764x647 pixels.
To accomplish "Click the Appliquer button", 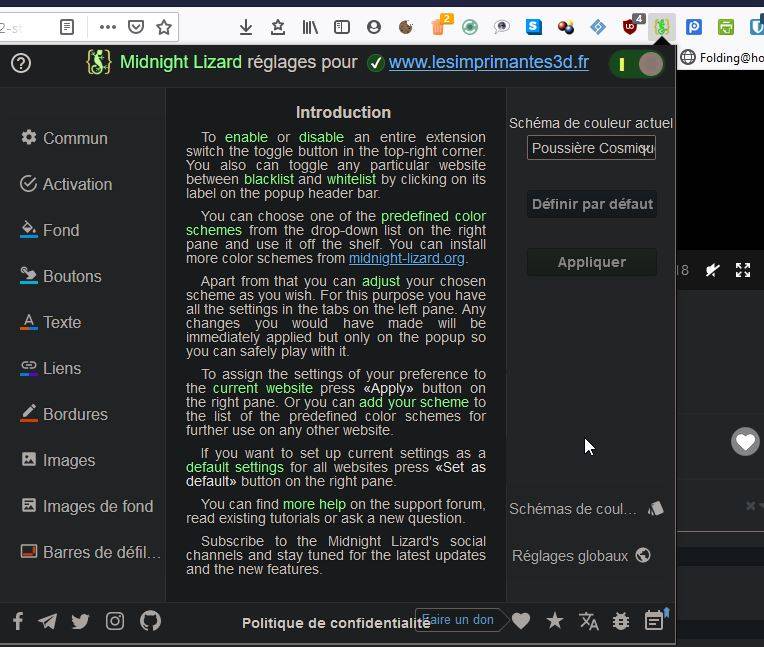I will click(x=592, y=262).
